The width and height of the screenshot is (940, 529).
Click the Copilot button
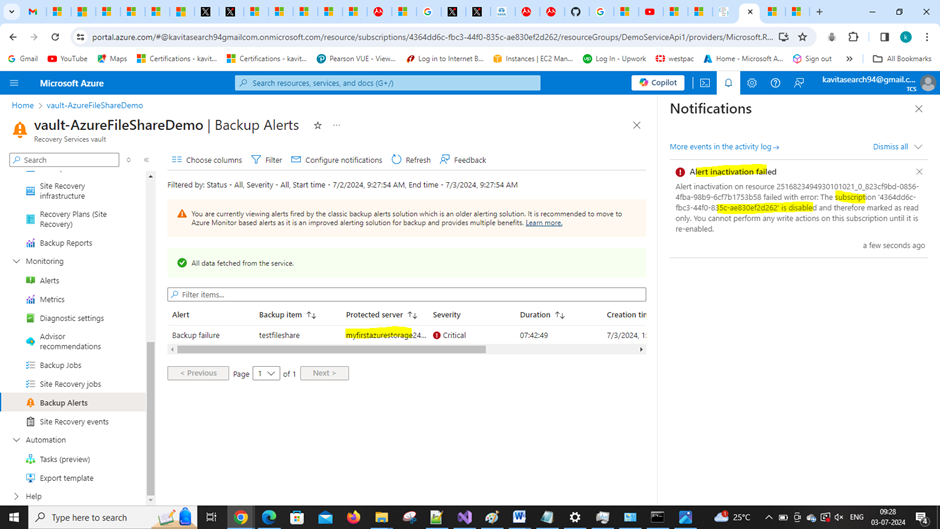tap(658, 83)
